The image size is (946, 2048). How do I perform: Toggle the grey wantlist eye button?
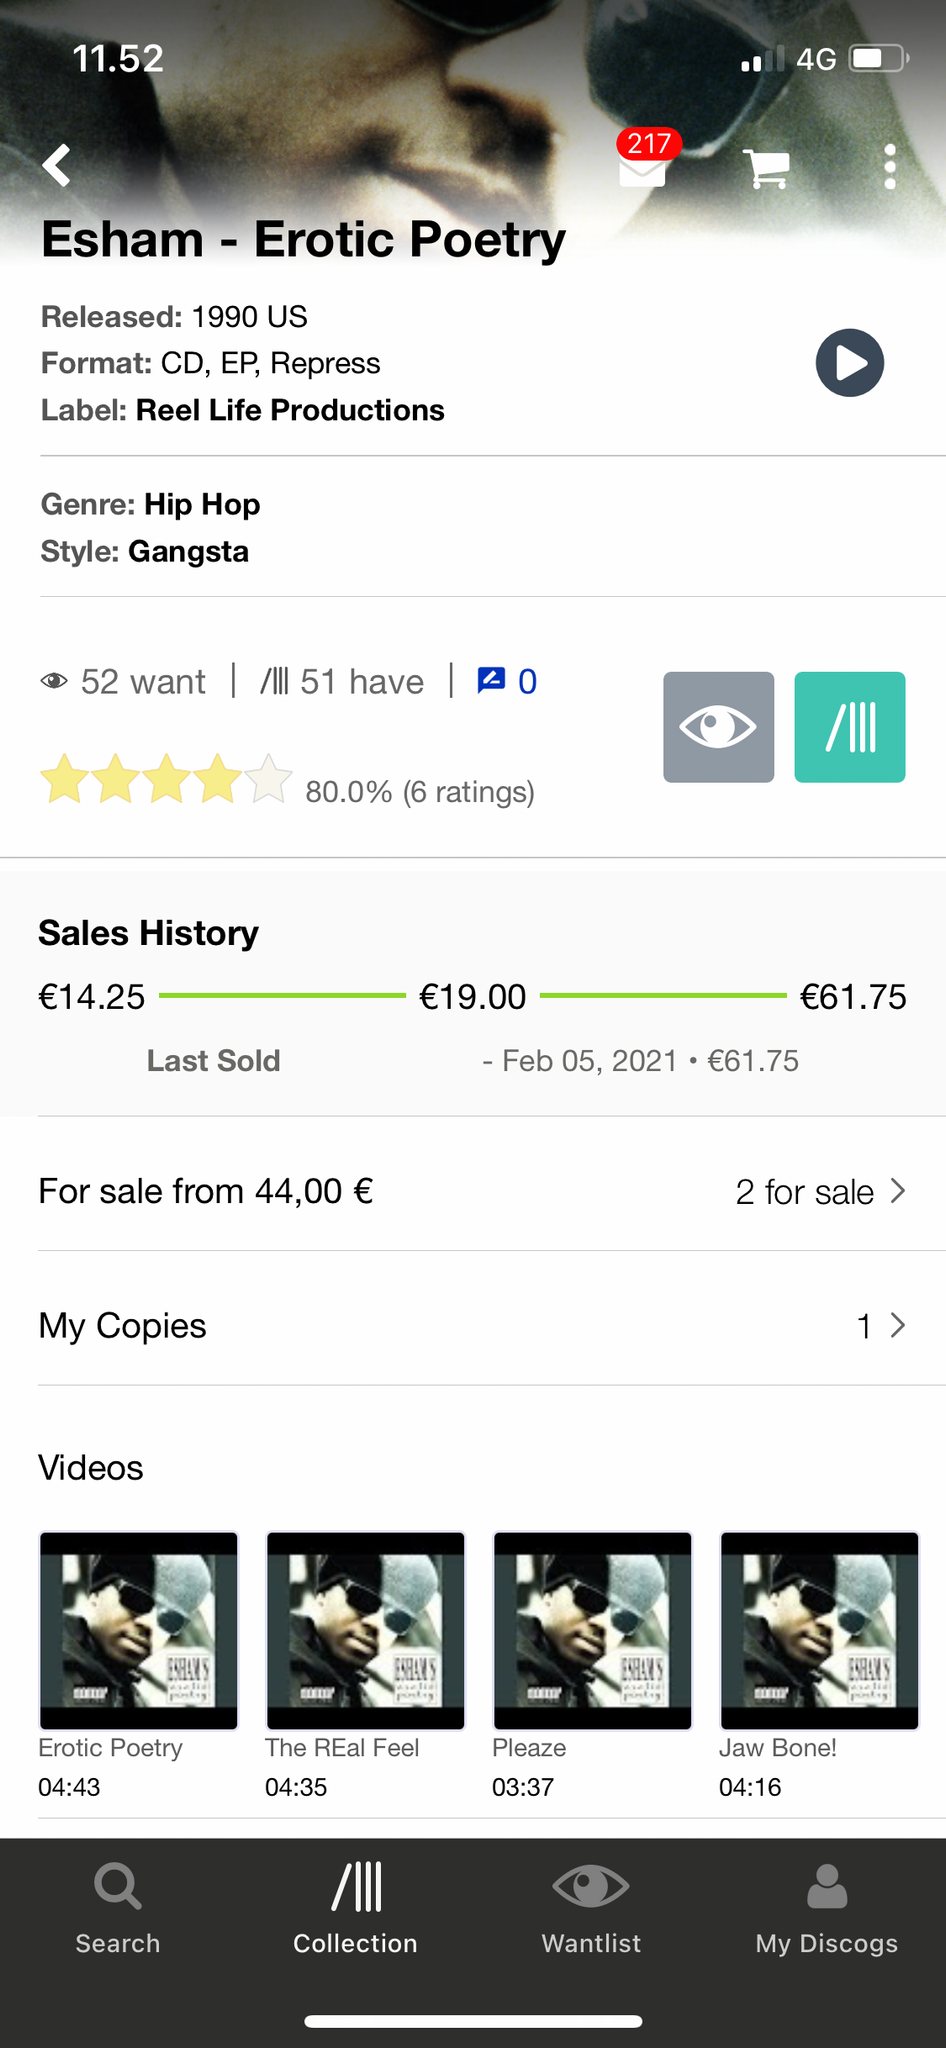pos(718,727)
